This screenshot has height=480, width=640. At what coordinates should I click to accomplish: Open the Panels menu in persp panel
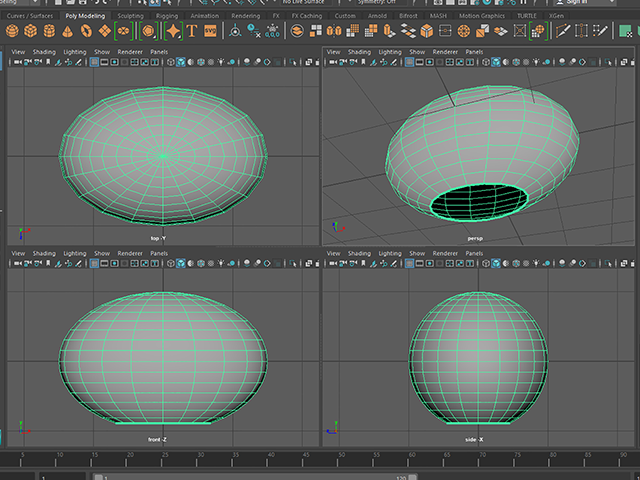click(474, 52)
